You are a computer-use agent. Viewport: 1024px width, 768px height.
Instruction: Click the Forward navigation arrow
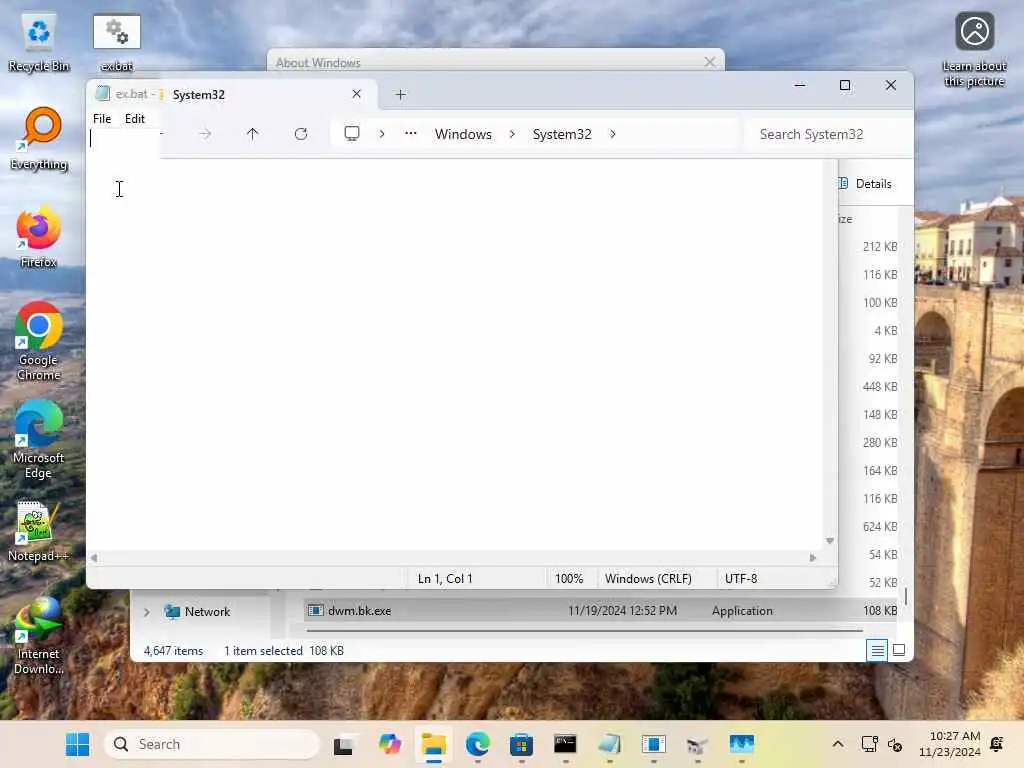click(x=205, y=134)
